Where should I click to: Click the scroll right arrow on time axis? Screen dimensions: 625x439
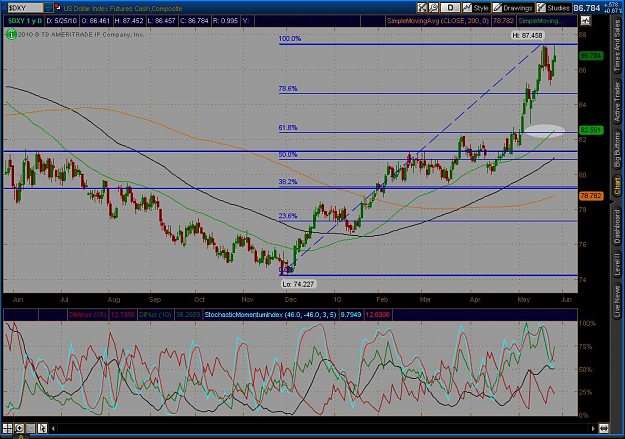[593, 429]
